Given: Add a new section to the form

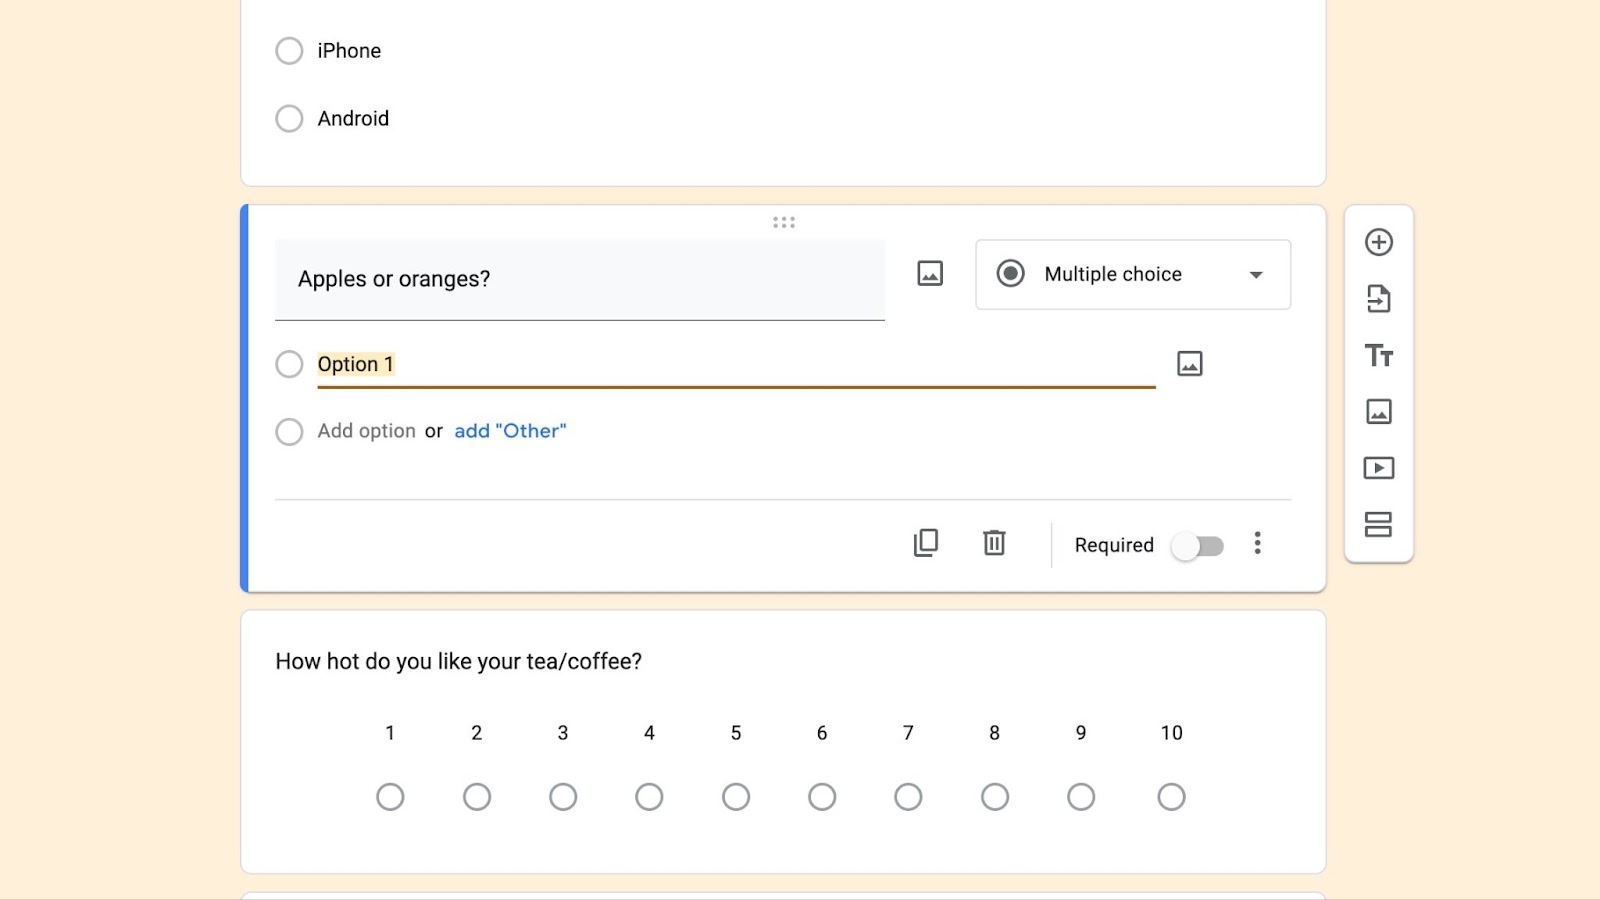Looking at the screenshot, I should (1379, 524).
